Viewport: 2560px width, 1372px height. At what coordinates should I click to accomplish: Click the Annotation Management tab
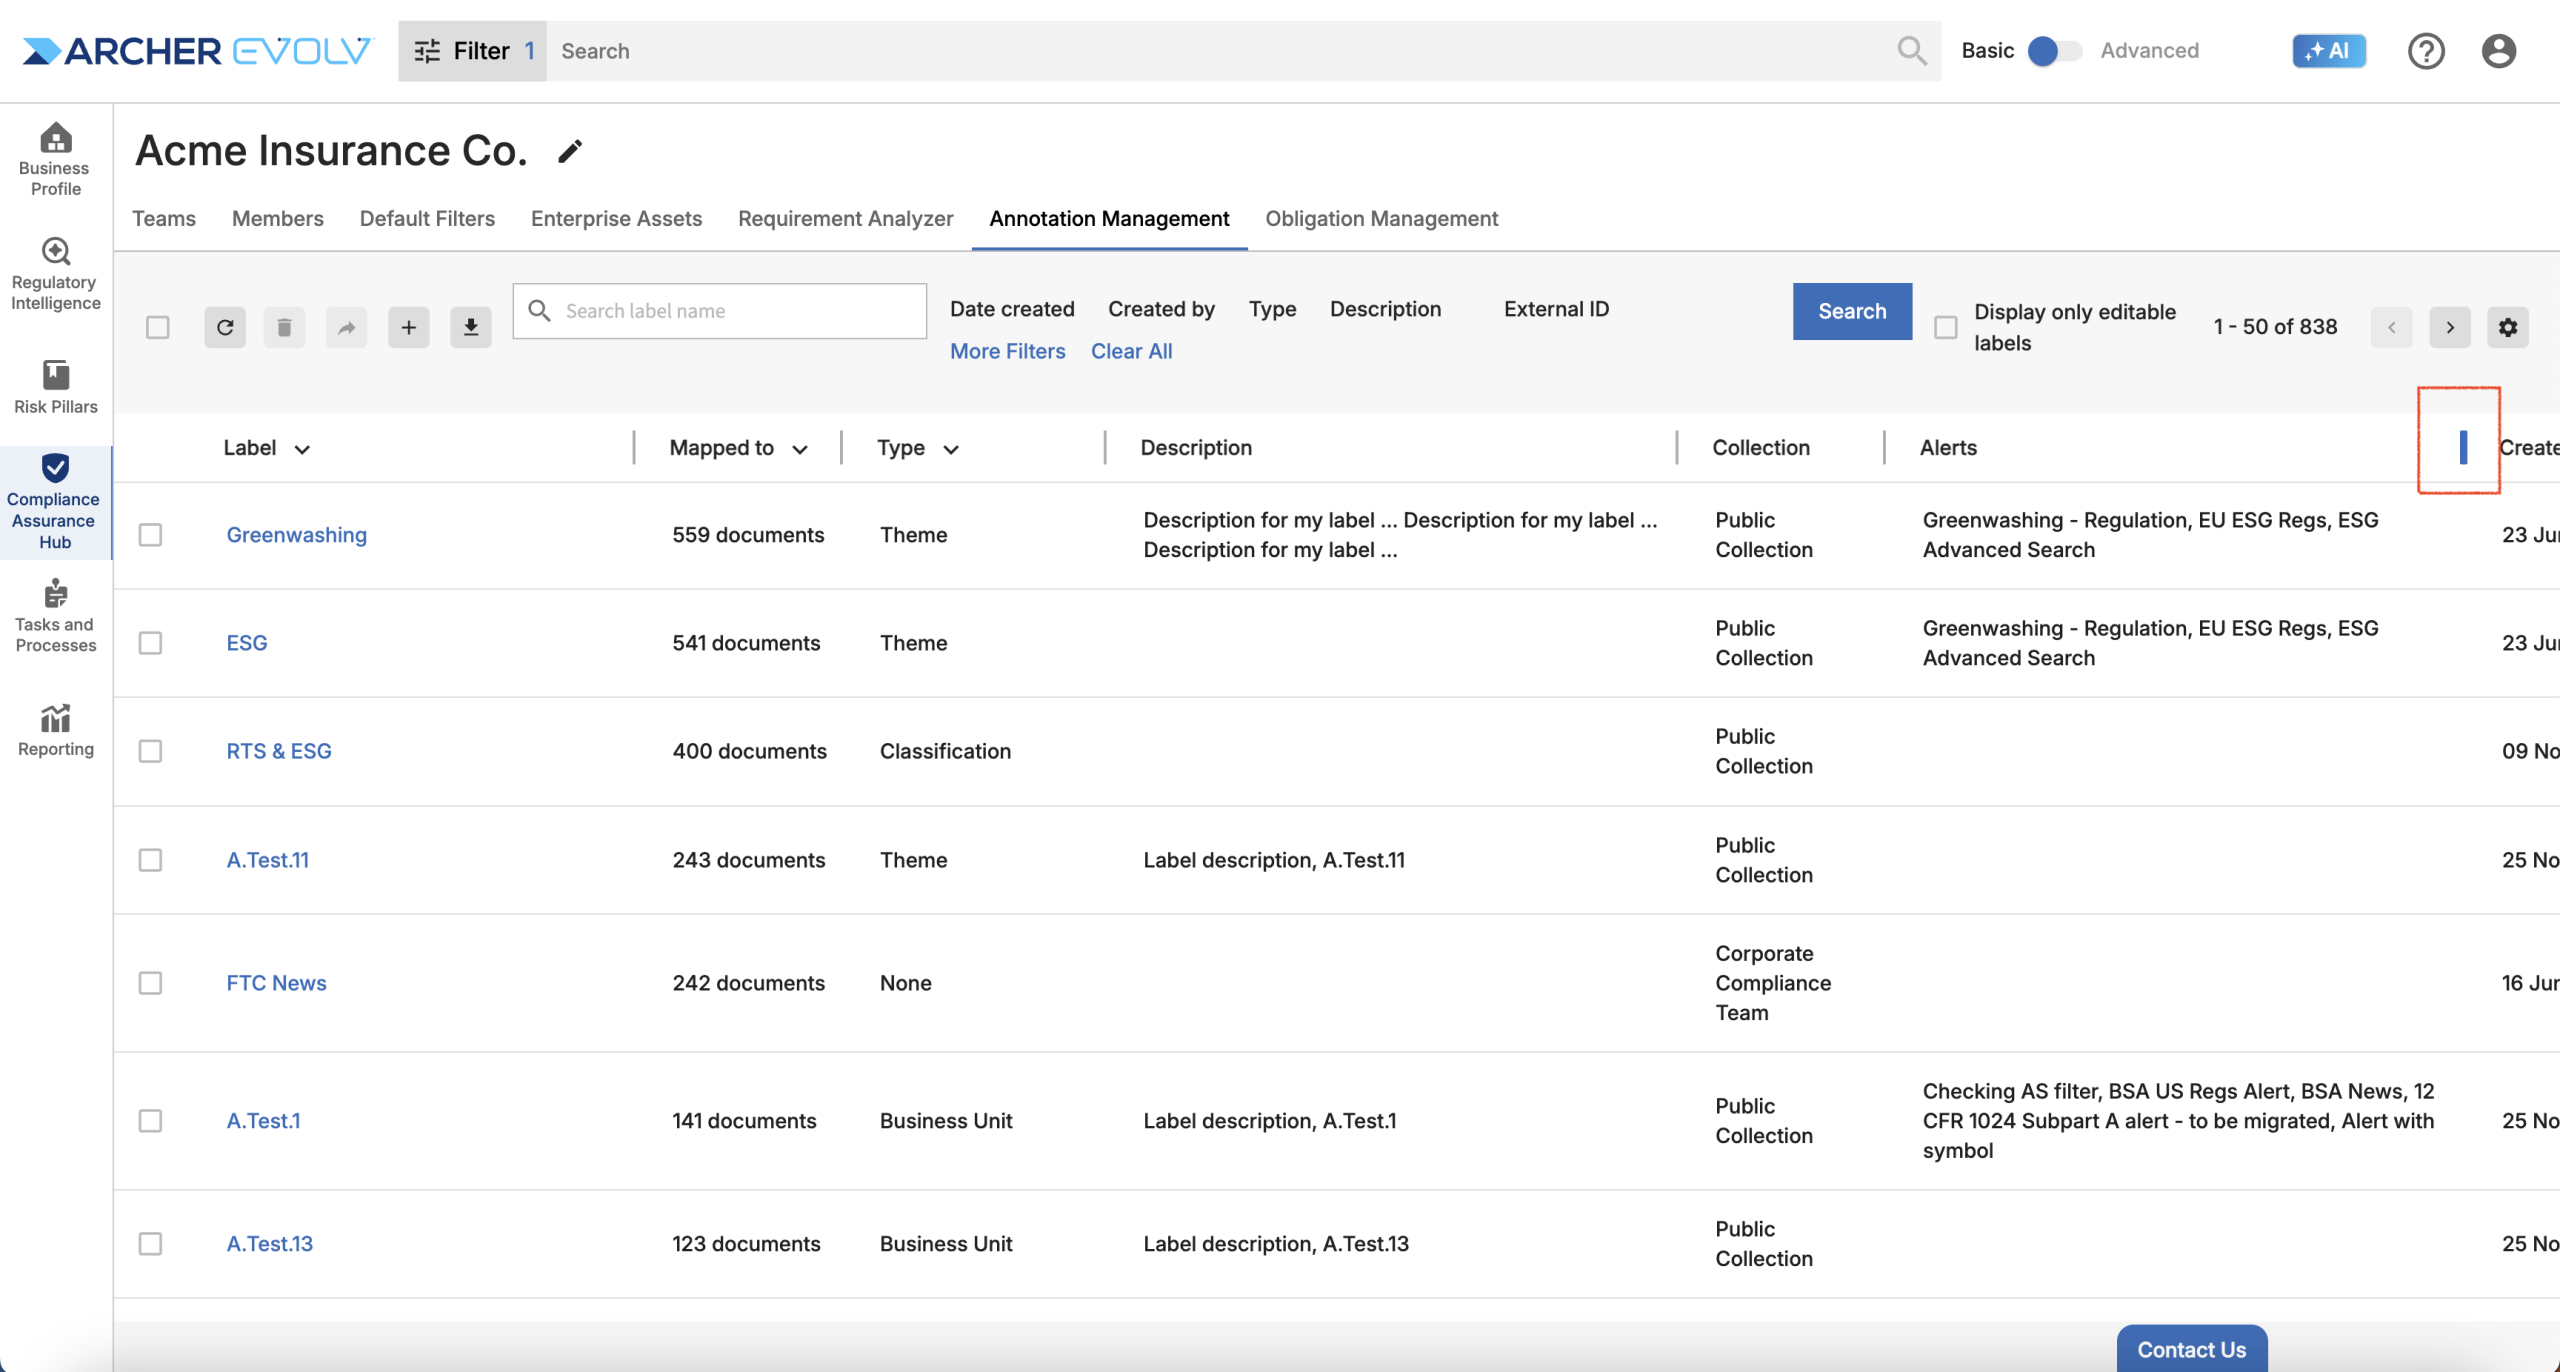coord(1109,218)
